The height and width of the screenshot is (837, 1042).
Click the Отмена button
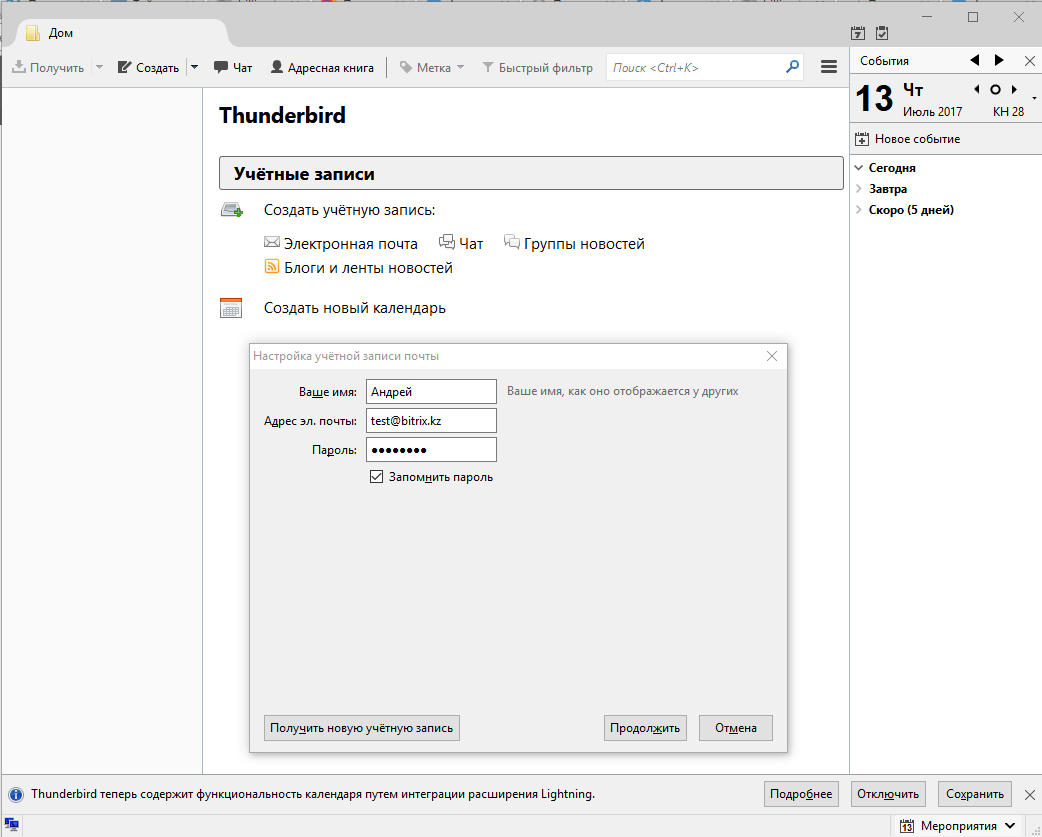point(736,728)
